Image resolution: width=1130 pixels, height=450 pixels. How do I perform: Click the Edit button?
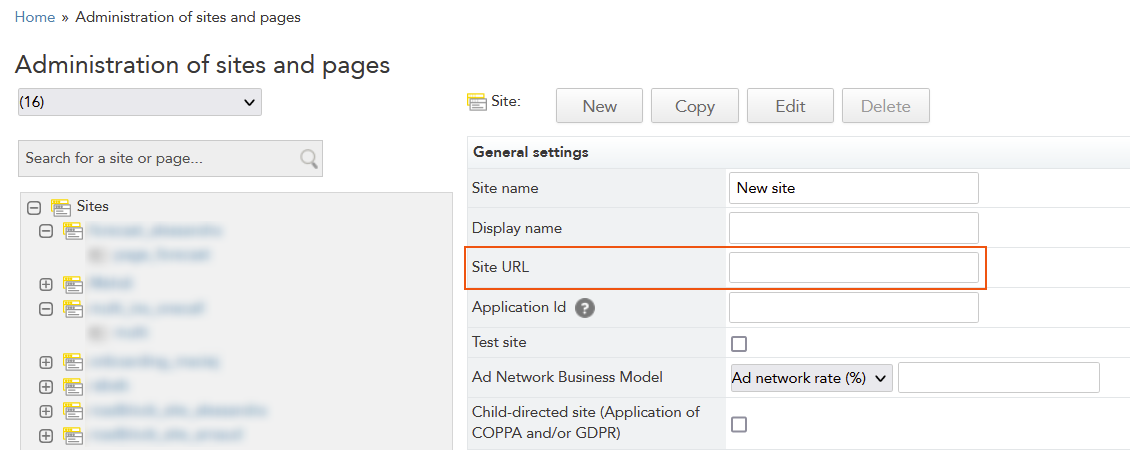pyautogui.click(x=790, y=106)
